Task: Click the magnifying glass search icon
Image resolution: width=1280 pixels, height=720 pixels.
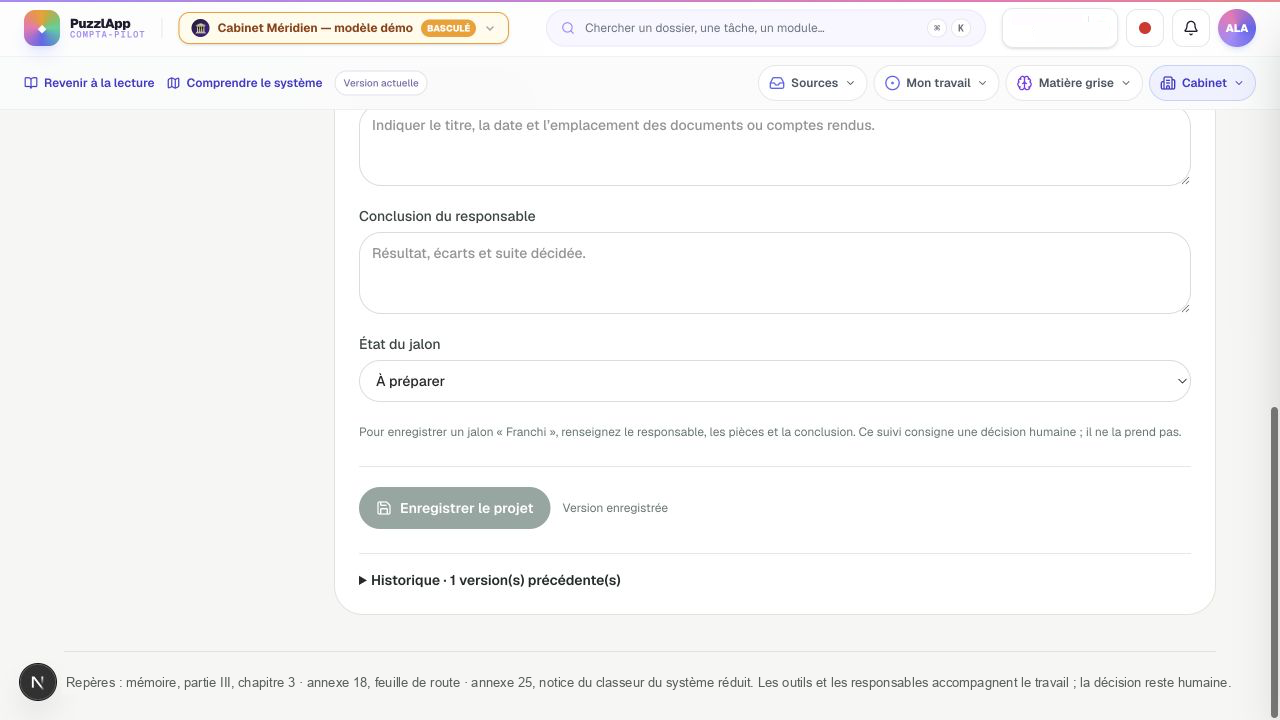Action: (568, 28)
